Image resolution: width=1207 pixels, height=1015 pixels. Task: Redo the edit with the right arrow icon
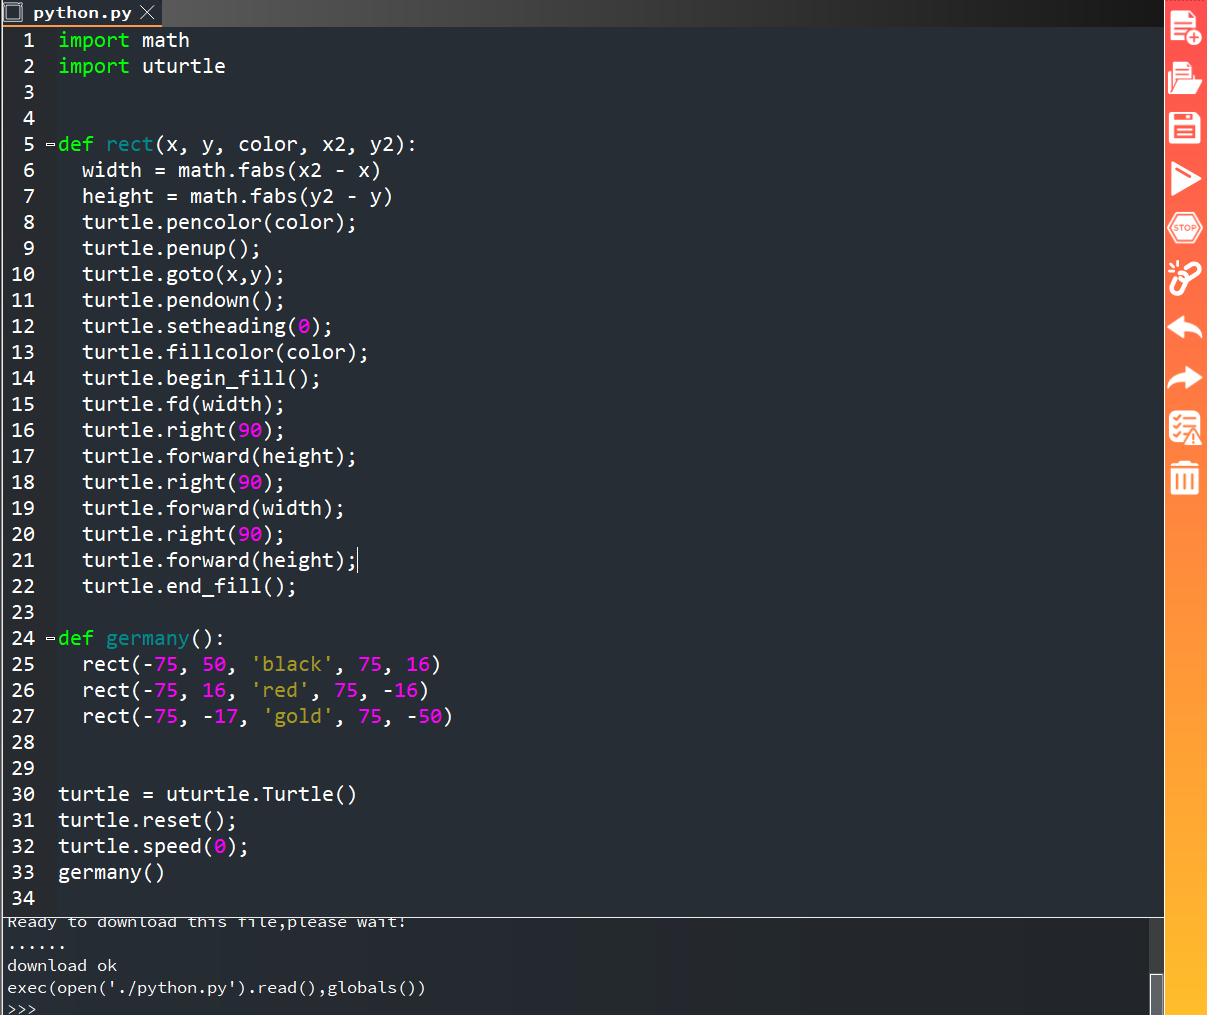1185,378
